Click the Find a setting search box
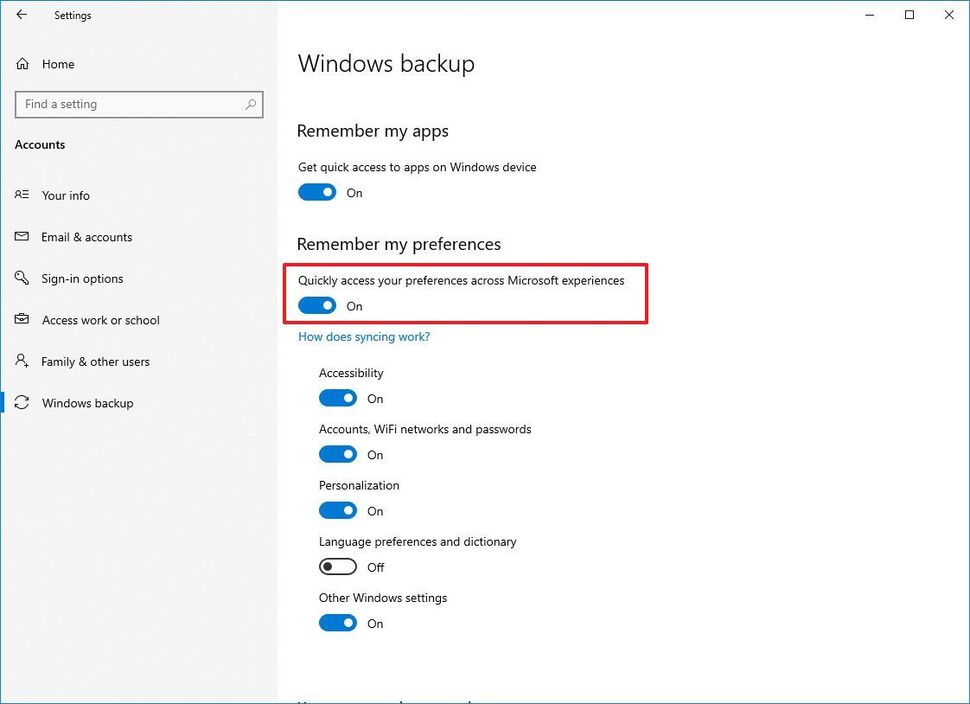Viewport: 970px width, 704px height. pyautogui.click(x=130, y=104)
